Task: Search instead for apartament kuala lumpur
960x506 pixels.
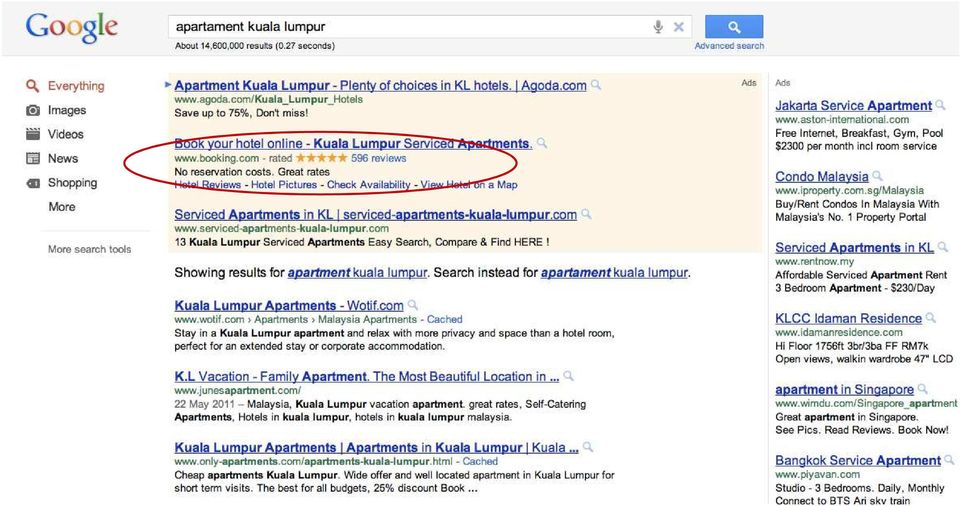Action: point(614,273)
